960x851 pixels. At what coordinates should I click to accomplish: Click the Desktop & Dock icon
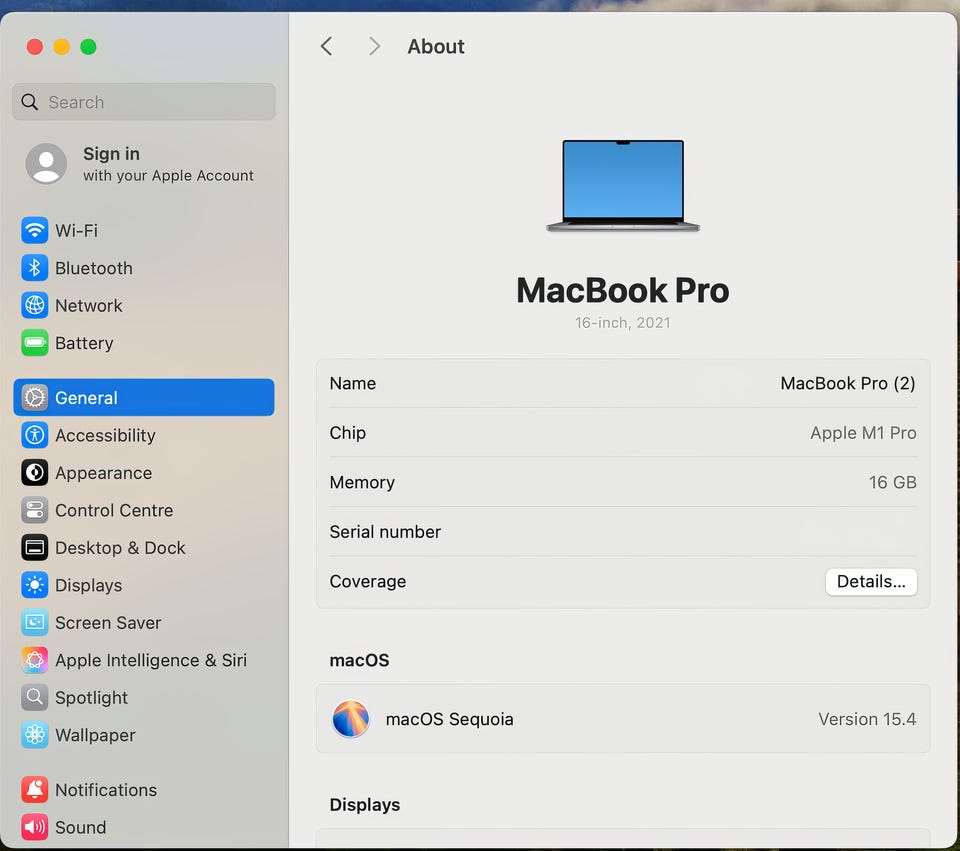coord(35,547)
